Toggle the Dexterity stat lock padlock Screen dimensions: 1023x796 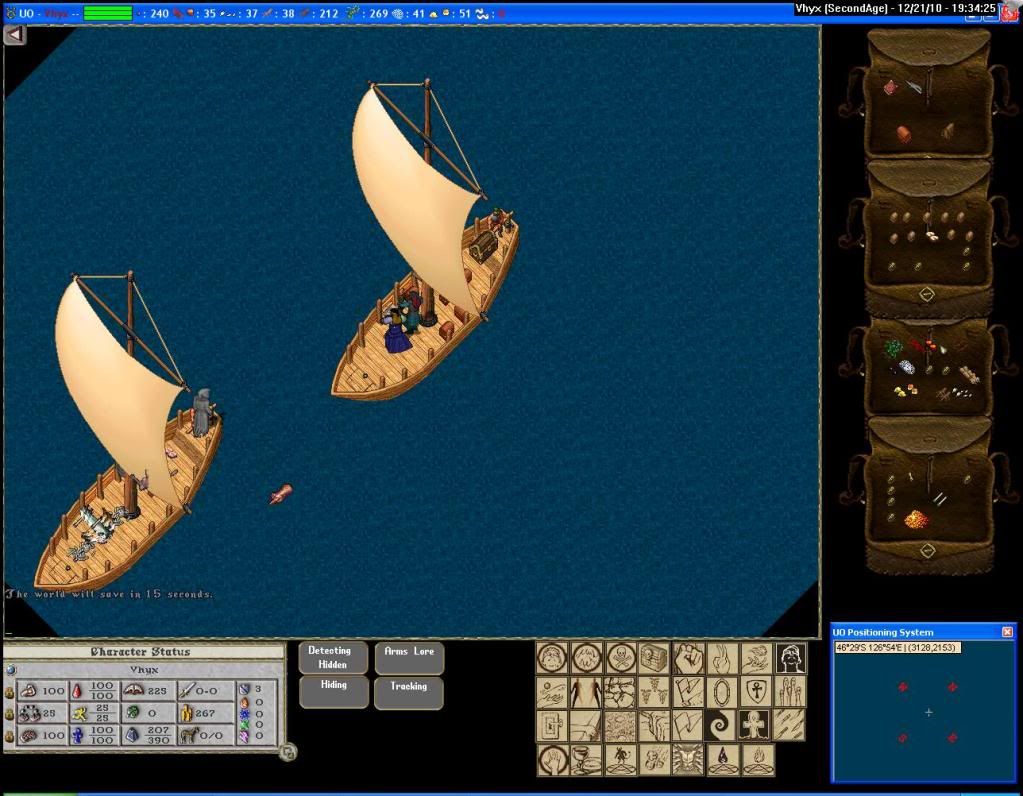point(9,714)
